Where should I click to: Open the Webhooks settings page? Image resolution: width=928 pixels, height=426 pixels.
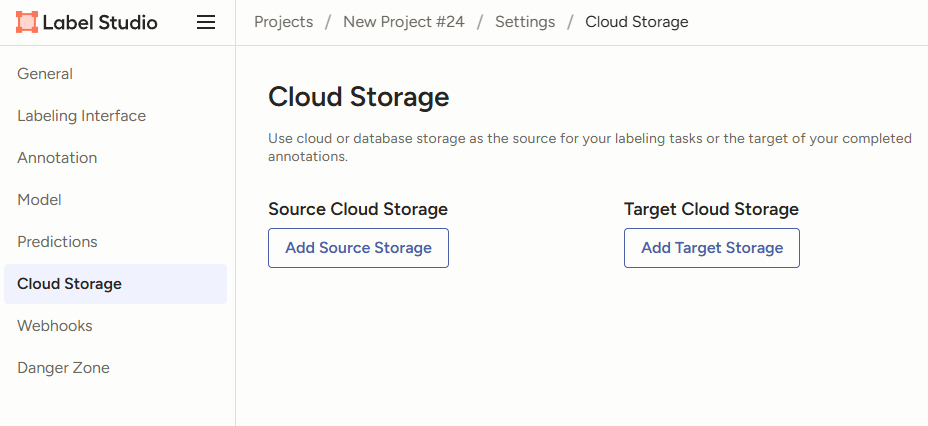click(55, 326)
